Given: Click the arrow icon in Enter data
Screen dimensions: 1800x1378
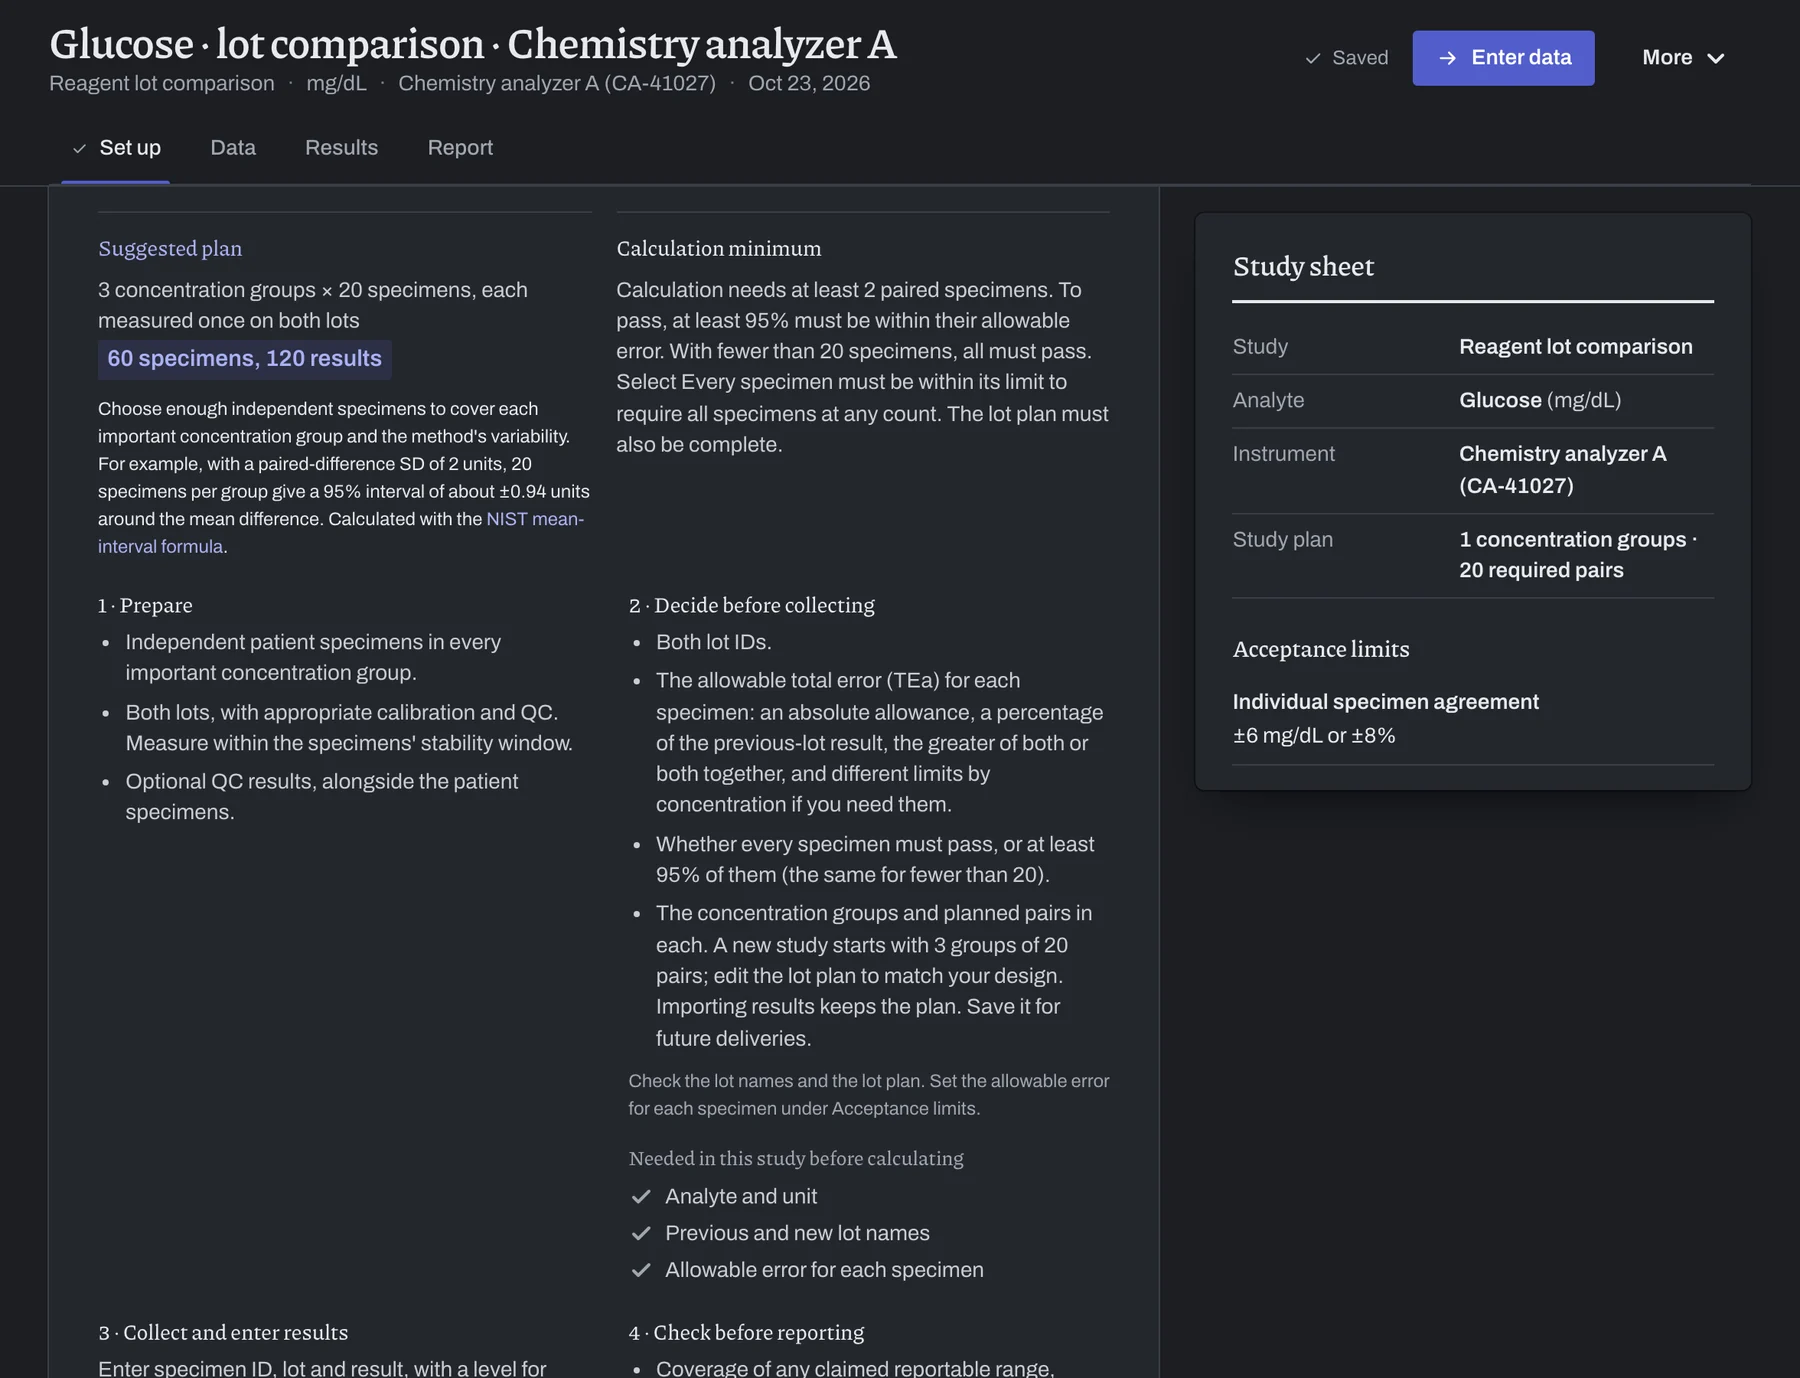Looking at the screenshot, I should tap(1447, 58).
